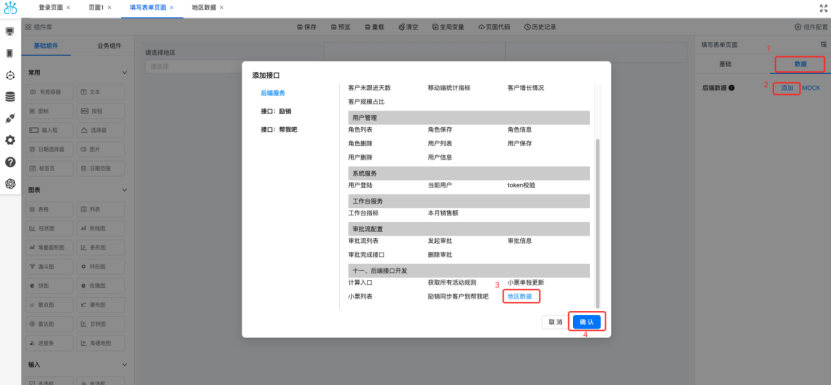The image size is (831, 385).
Task: Choose the 小票列表 interface
Action: click(x=360, y=296)
